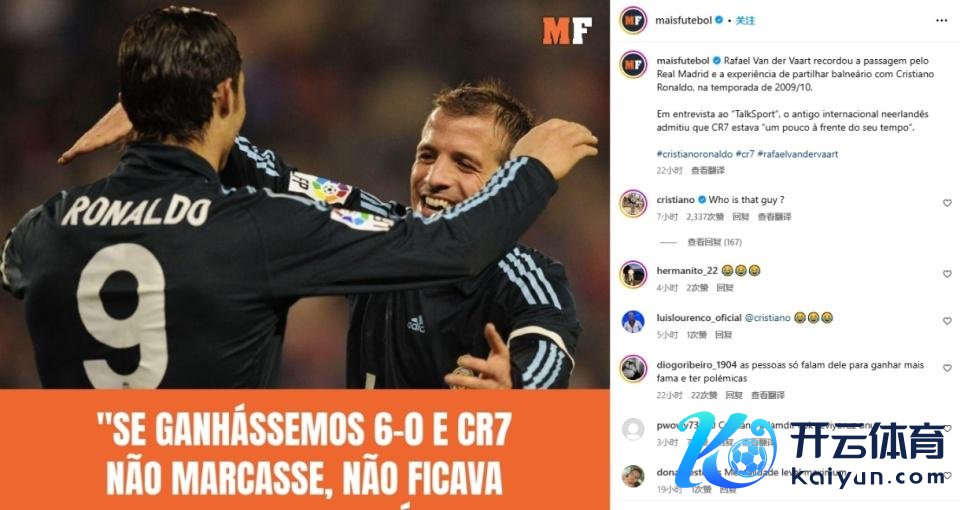
Task: Expand the 167 replies under cristiano's comment
Action: (714, 242)
